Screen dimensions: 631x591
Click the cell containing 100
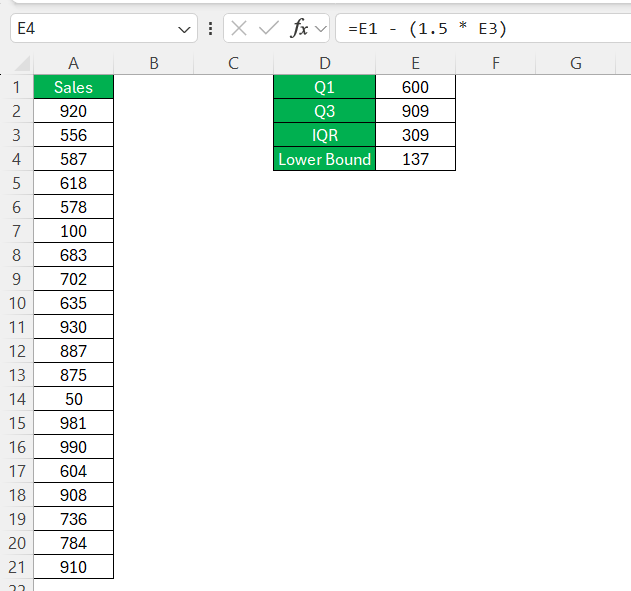pos(74,231)
